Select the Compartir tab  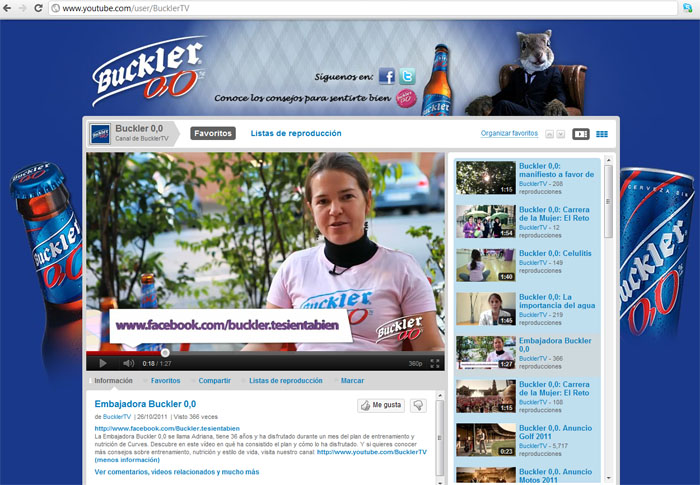coord(215,380)
